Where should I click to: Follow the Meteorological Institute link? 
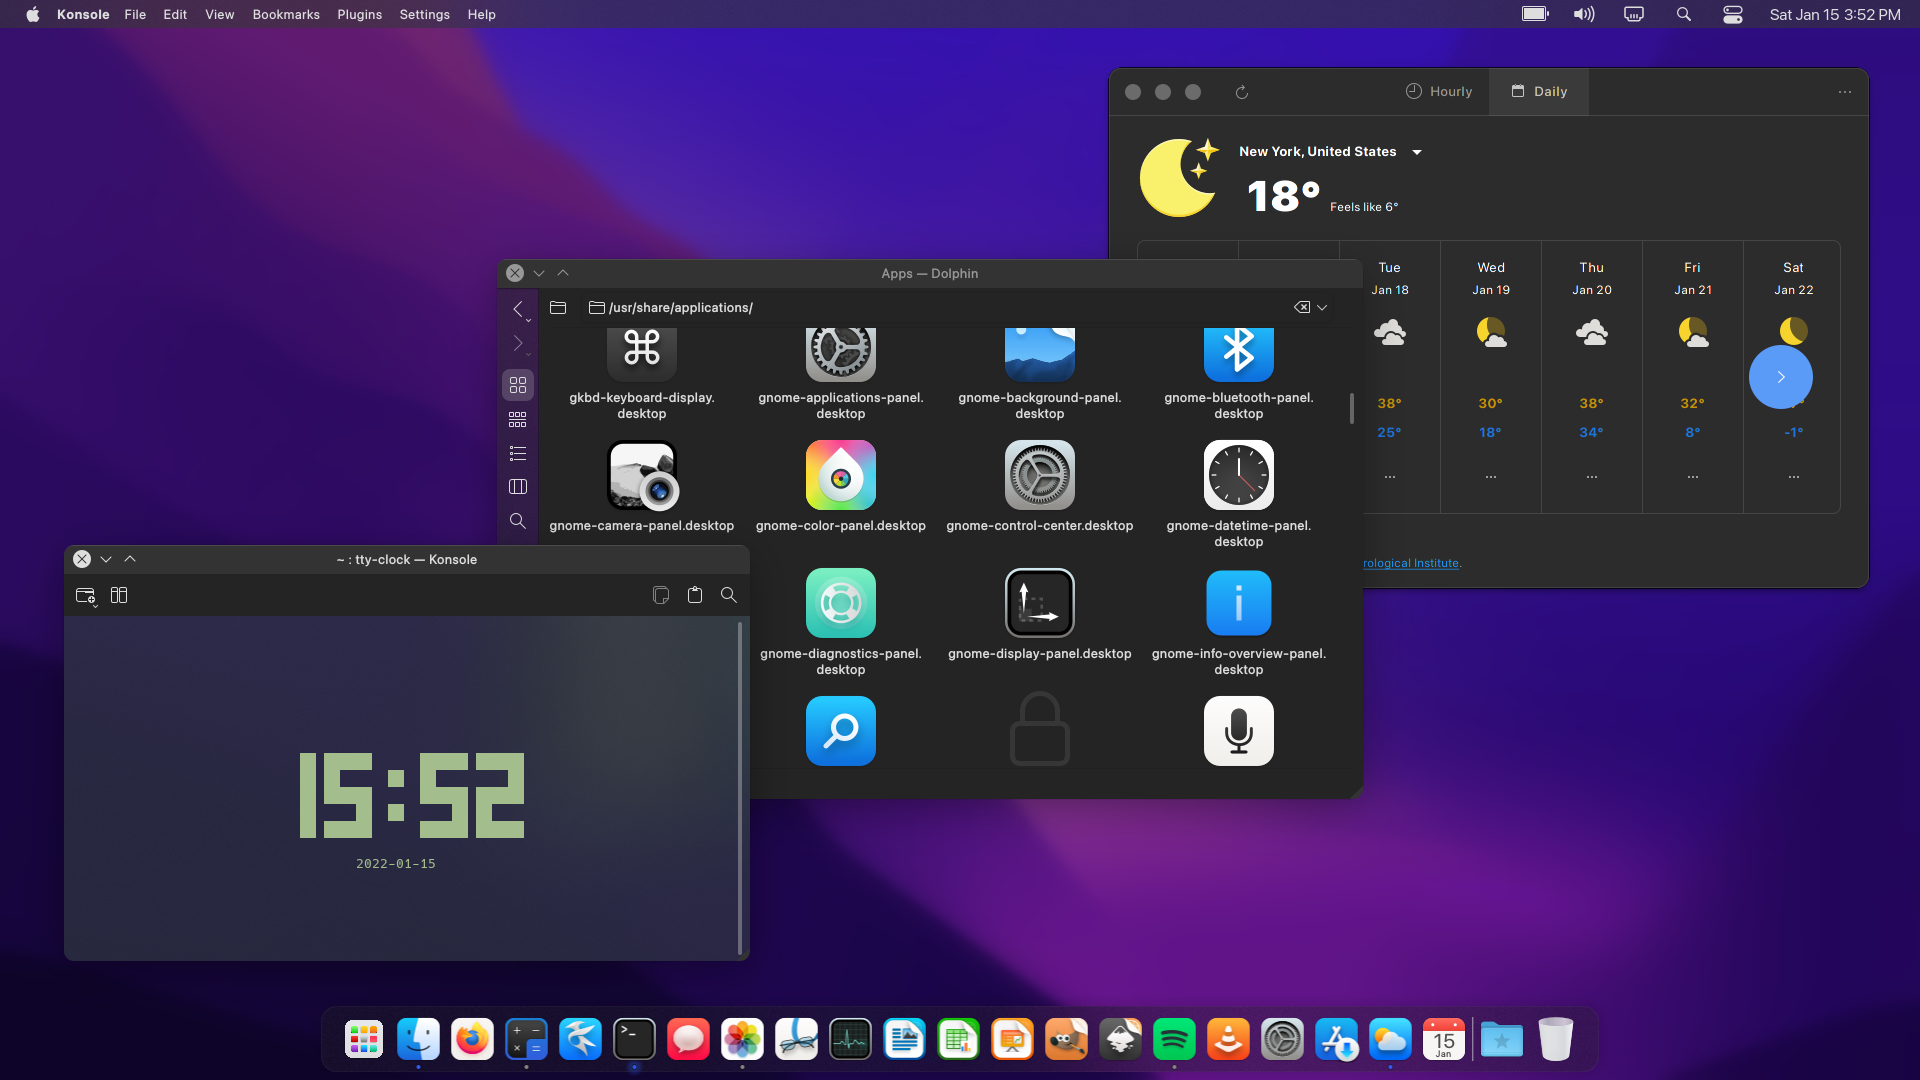(1410, 564)
